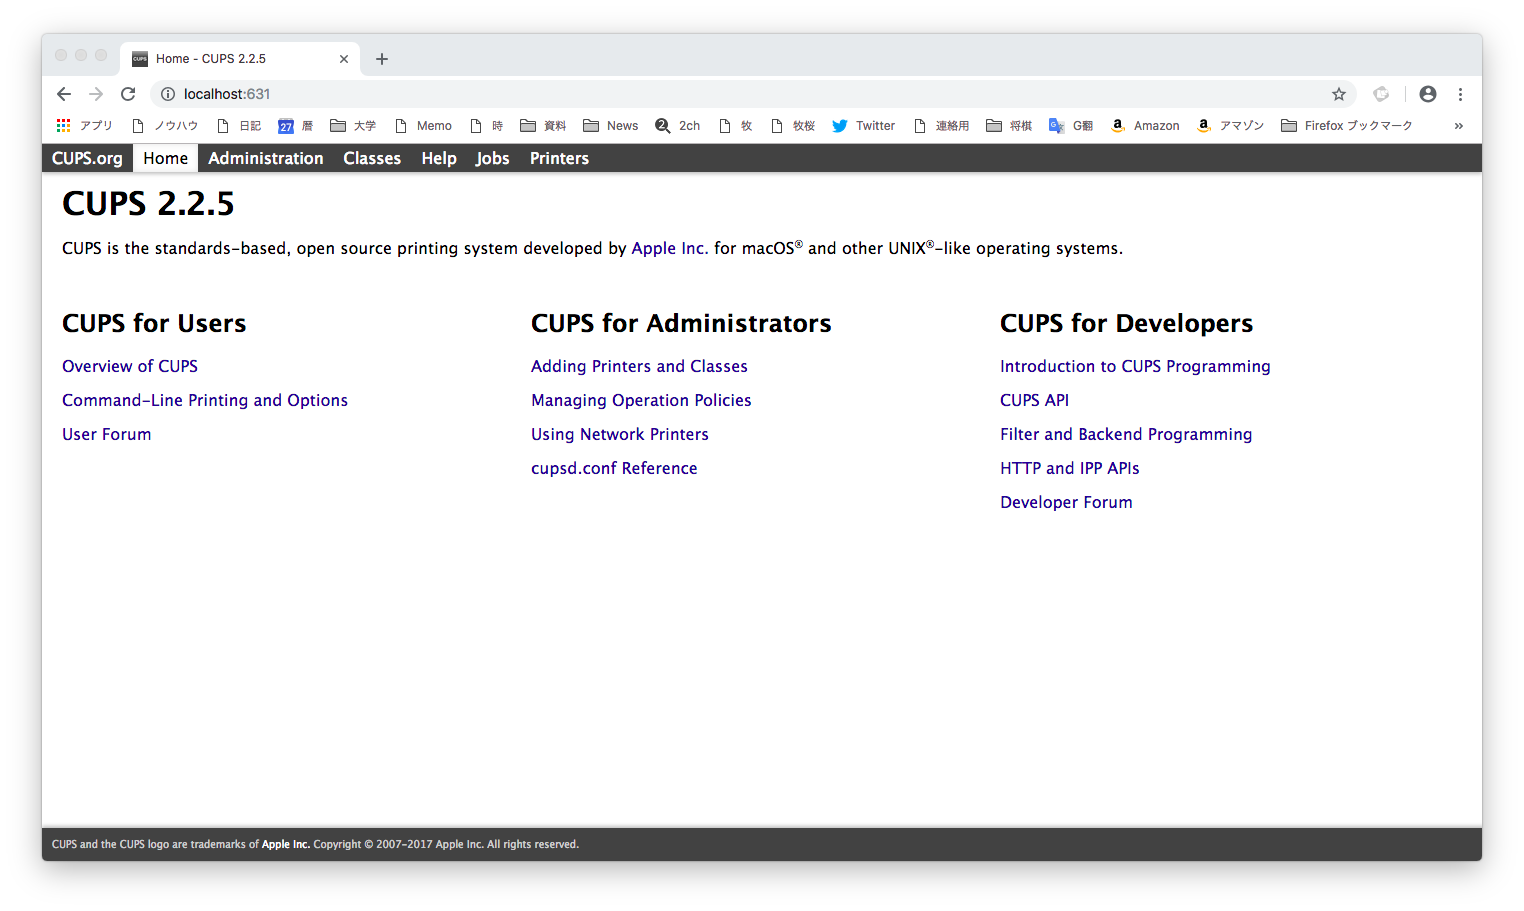Select the Home navigation tab
This screenshot has height=911, width=1524.
pos(165,158)
